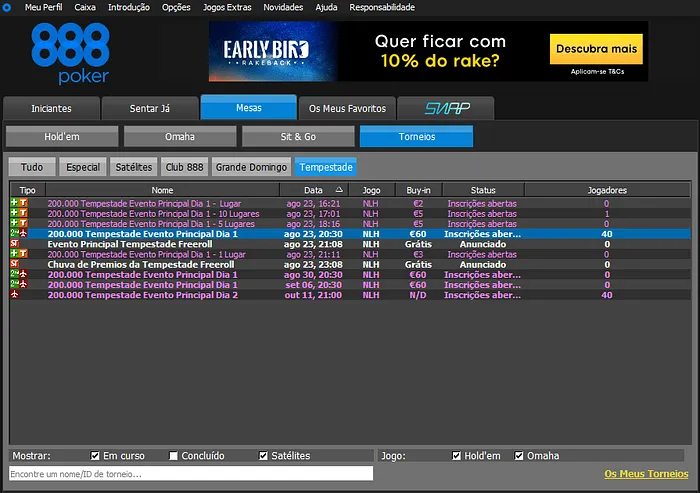The height and width of the screenshot is (493, 700).
Task: Open the Caixa menu
Action: point(85,7)
